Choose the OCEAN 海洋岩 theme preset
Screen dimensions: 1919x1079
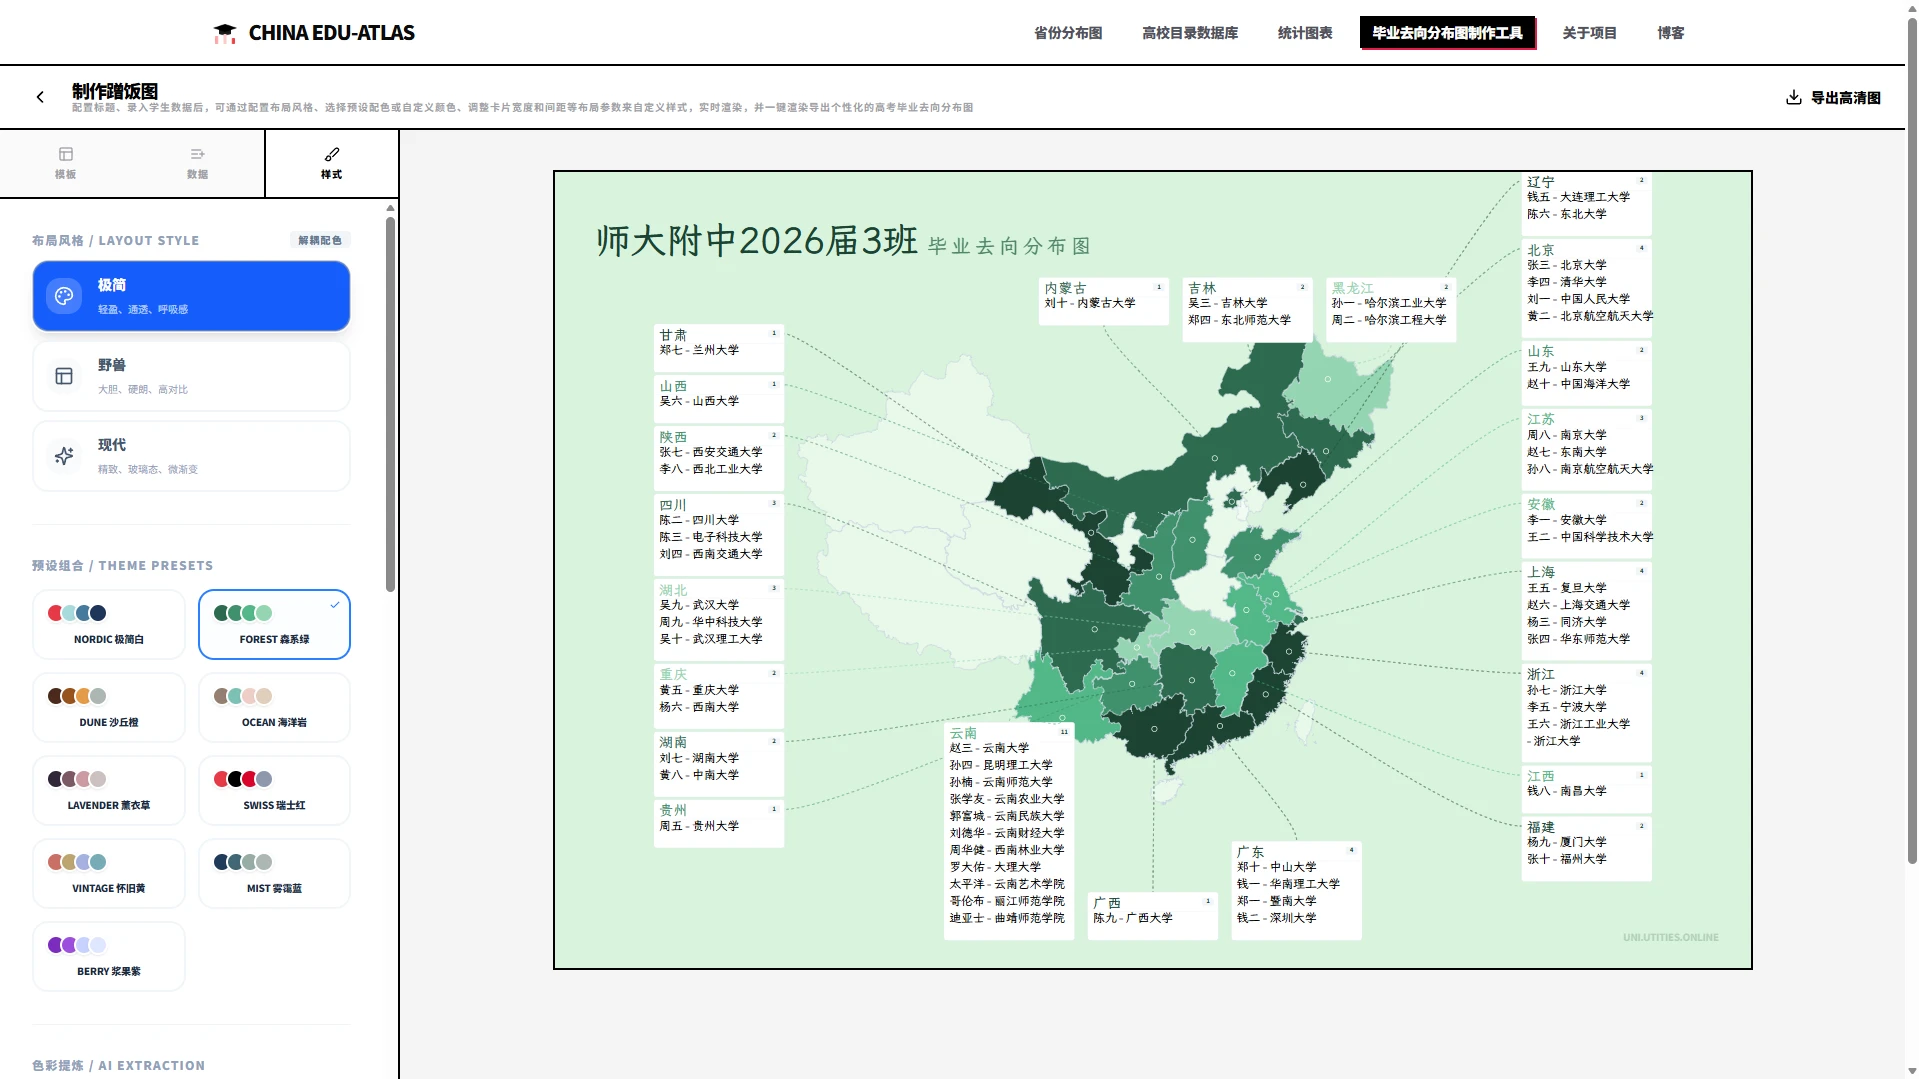[x=274, y=707]
